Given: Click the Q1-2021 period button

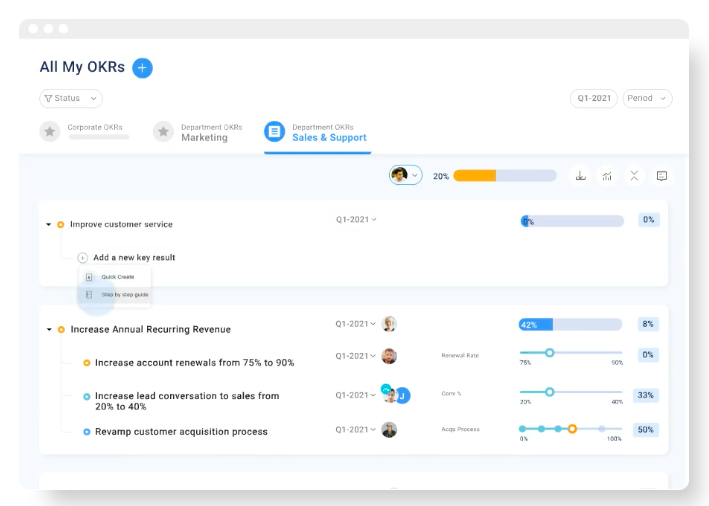Looking at the screenshot, I should (594, 98).
